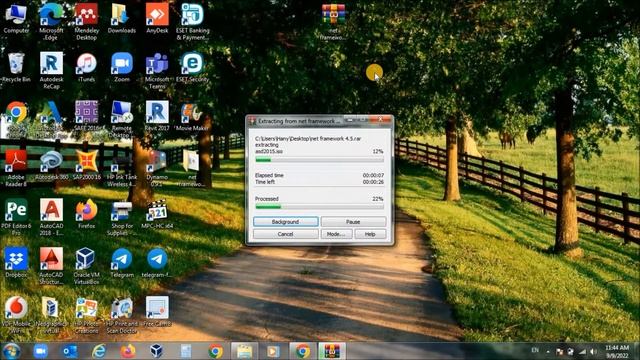Select the ESET Banking & Payment shortcut

pyautogui.click(x=192, y=22)
